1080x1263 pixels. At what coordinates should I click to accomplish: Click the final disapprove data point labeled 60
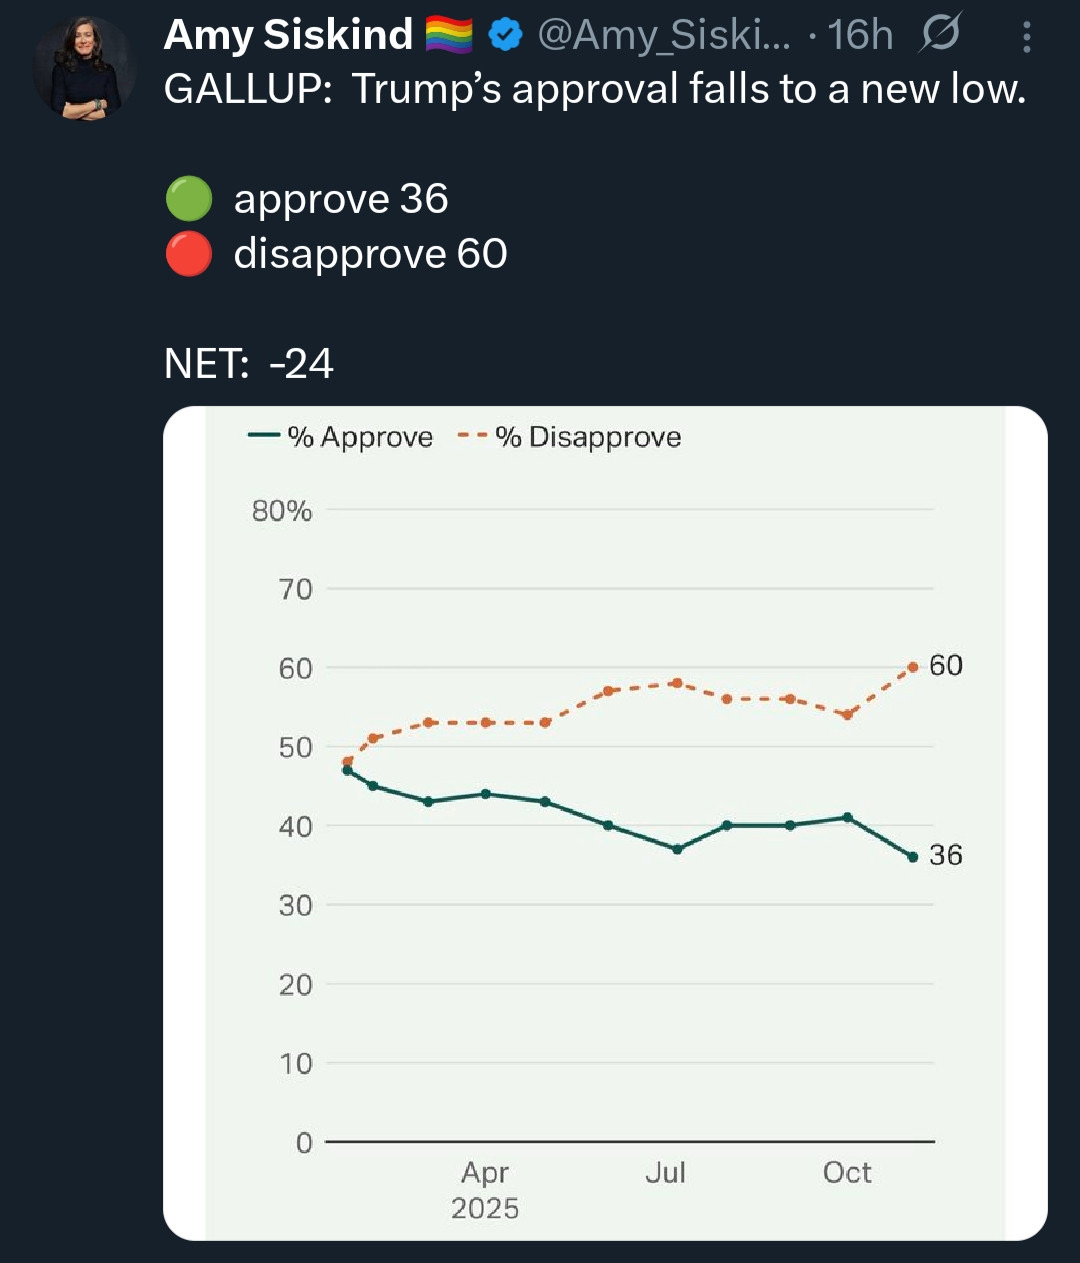click(x=912, y=667)
